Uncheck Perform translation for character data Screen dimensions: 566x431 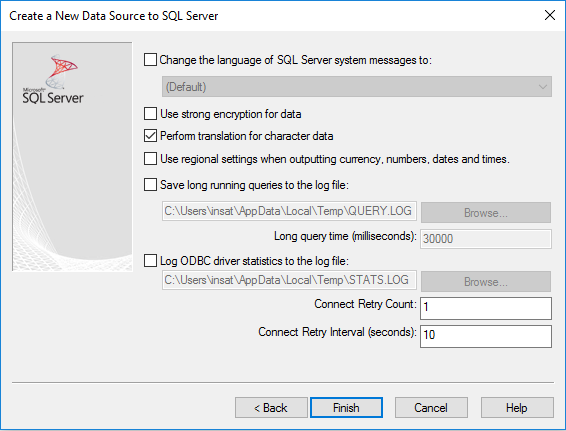click(x=150, y=136)
